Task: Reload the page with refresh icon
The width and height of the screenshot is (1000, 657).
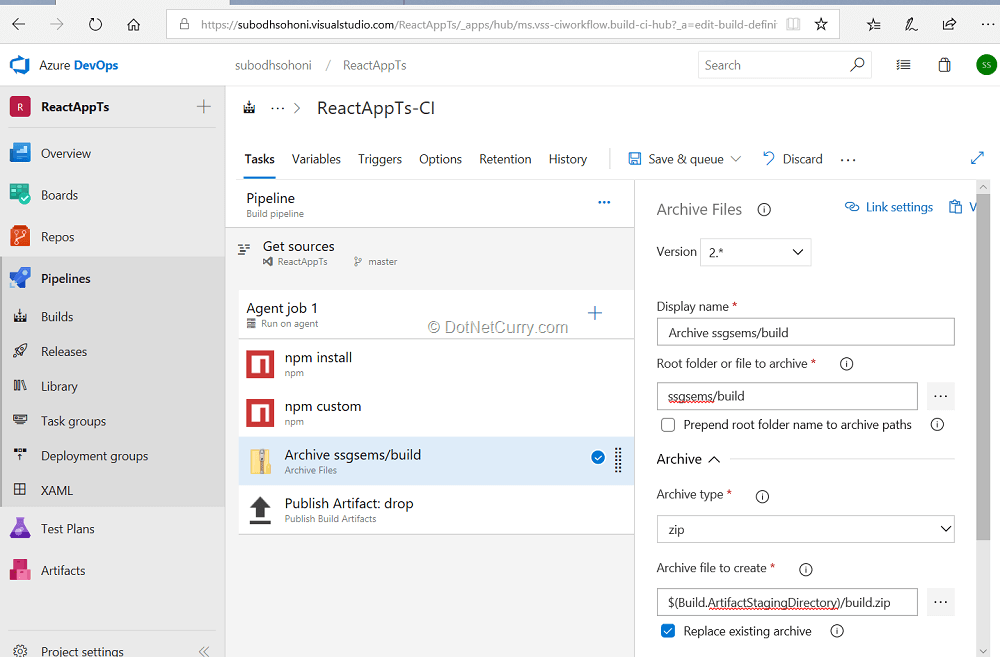Action: (x=95, y=24)
